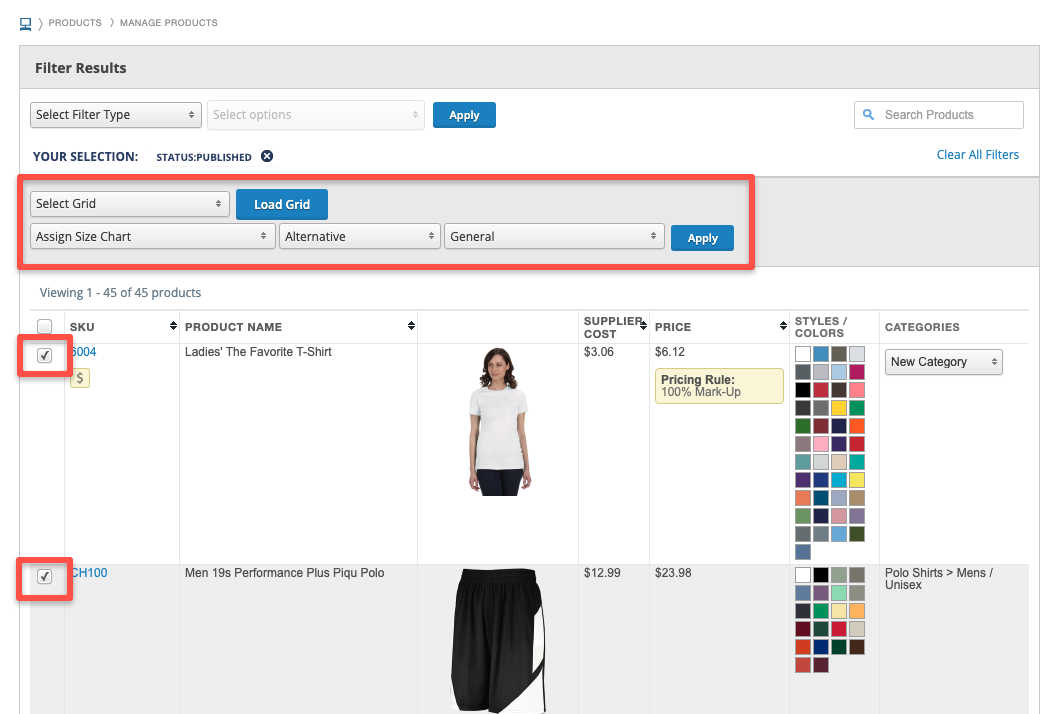This screenshot has height=714, width=1060.
Task: Toggle the select-all checkbox in table header
Action: pyautogui.click(x=45, y=326)
